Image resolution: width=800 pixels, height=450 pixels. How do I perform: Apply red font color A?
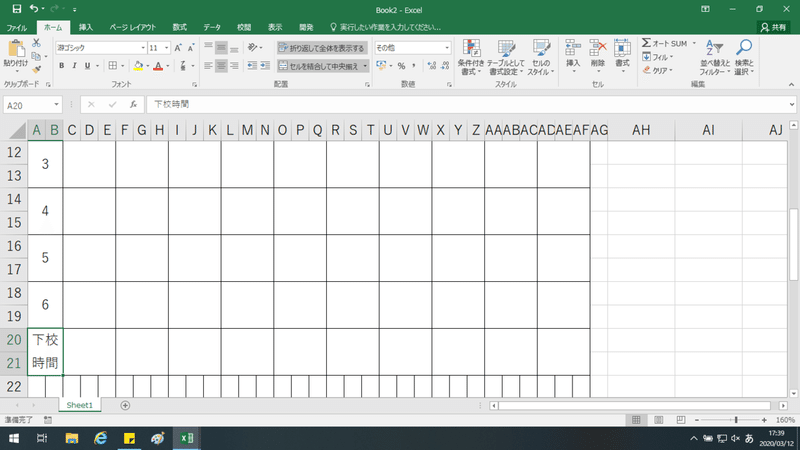(x=158, y=66)
